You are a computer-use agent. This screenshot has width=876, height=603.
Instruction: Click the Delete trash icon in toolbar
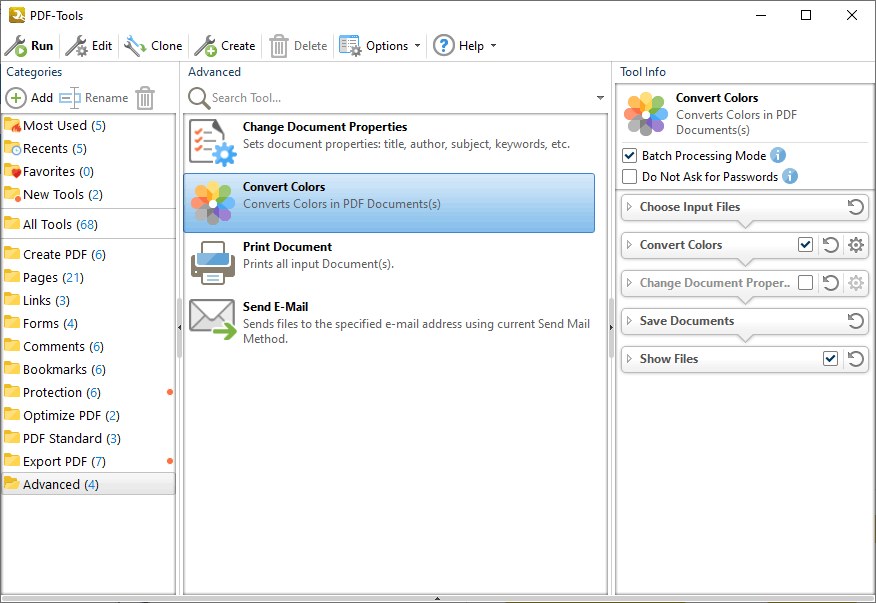point(278,46)
